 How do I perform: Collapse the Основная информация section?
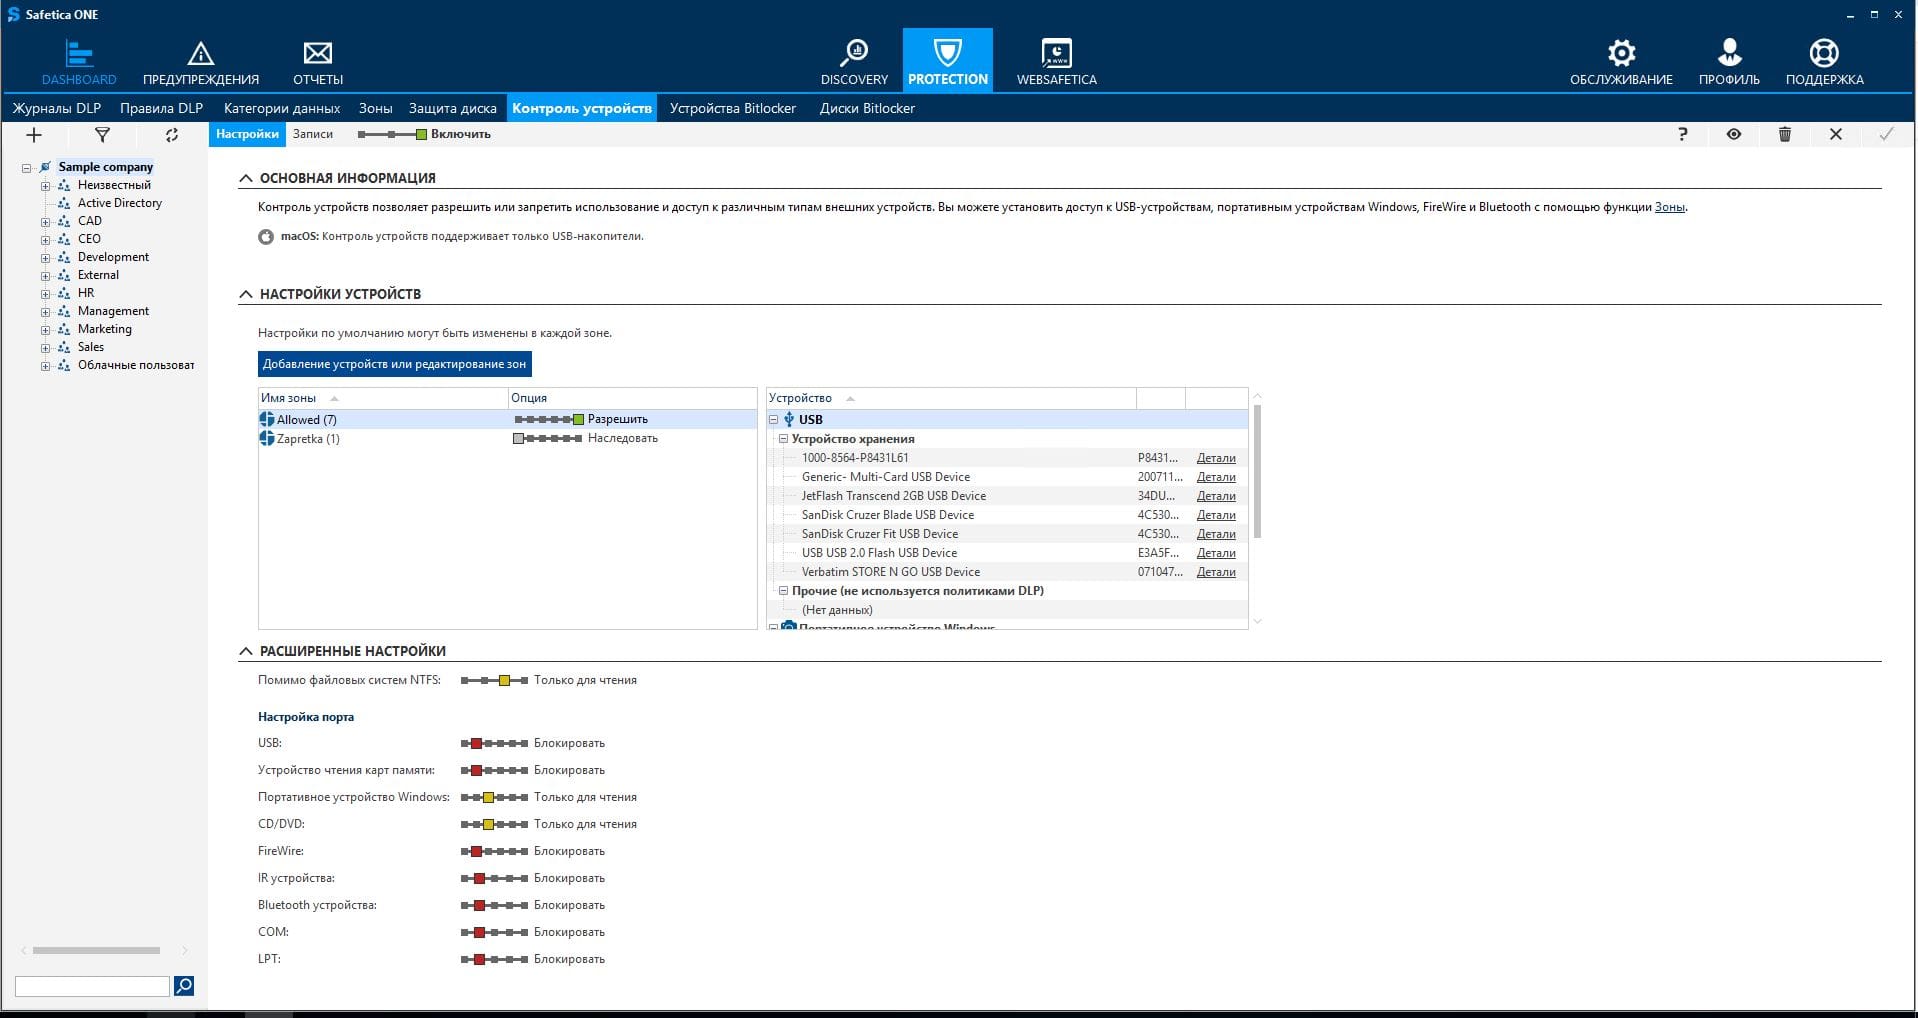click(x=246, y=178)
